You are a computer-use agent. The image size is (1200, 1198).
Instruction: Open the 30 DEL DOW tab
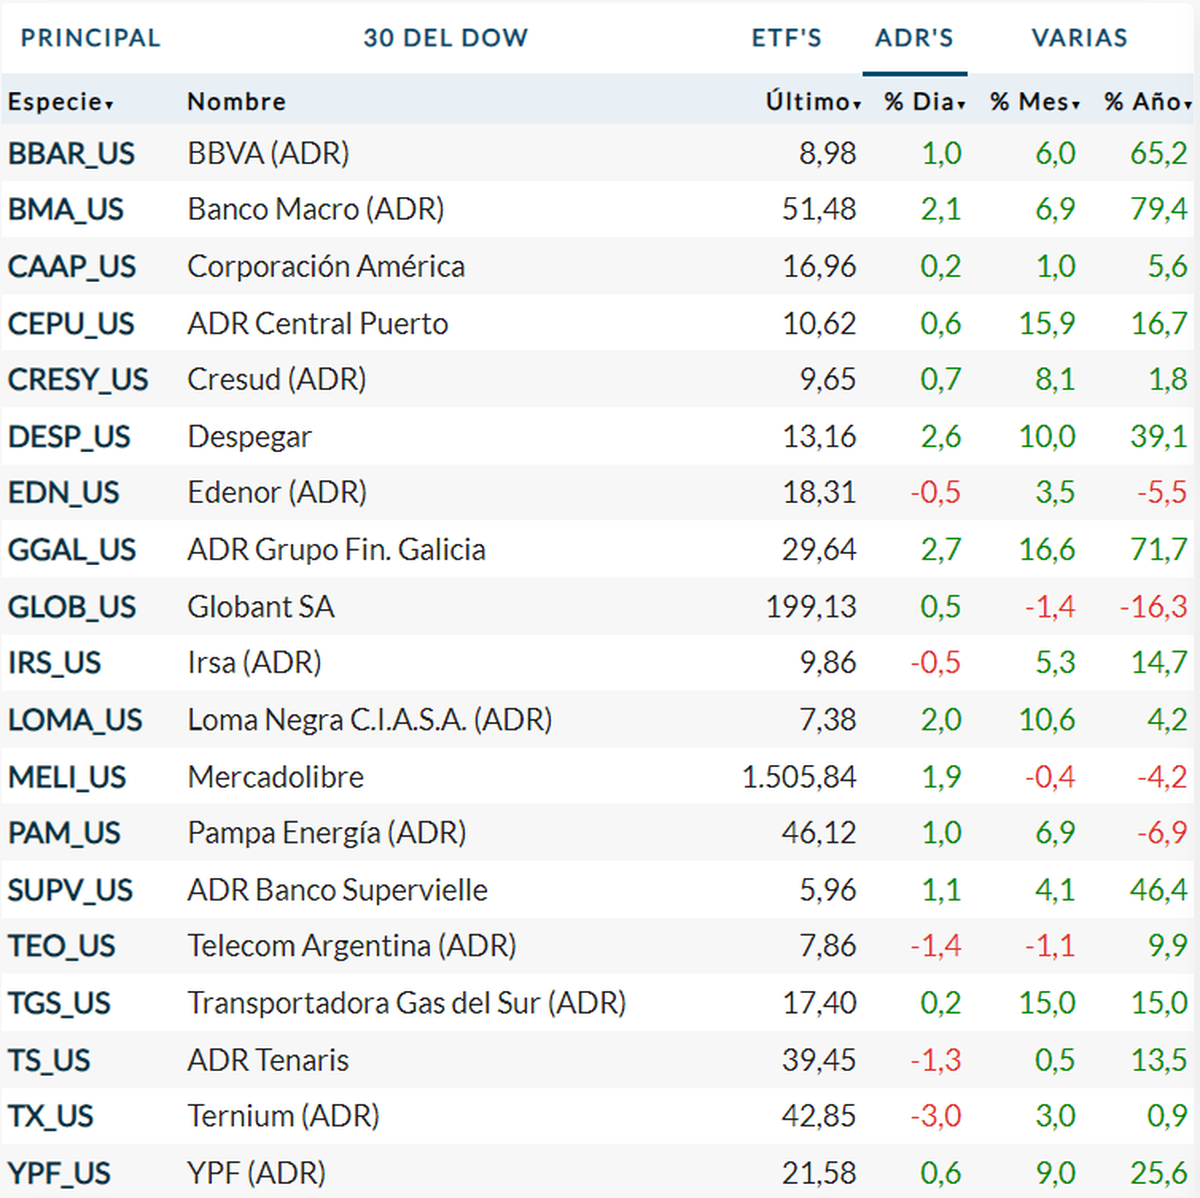[x=445, y=38]
